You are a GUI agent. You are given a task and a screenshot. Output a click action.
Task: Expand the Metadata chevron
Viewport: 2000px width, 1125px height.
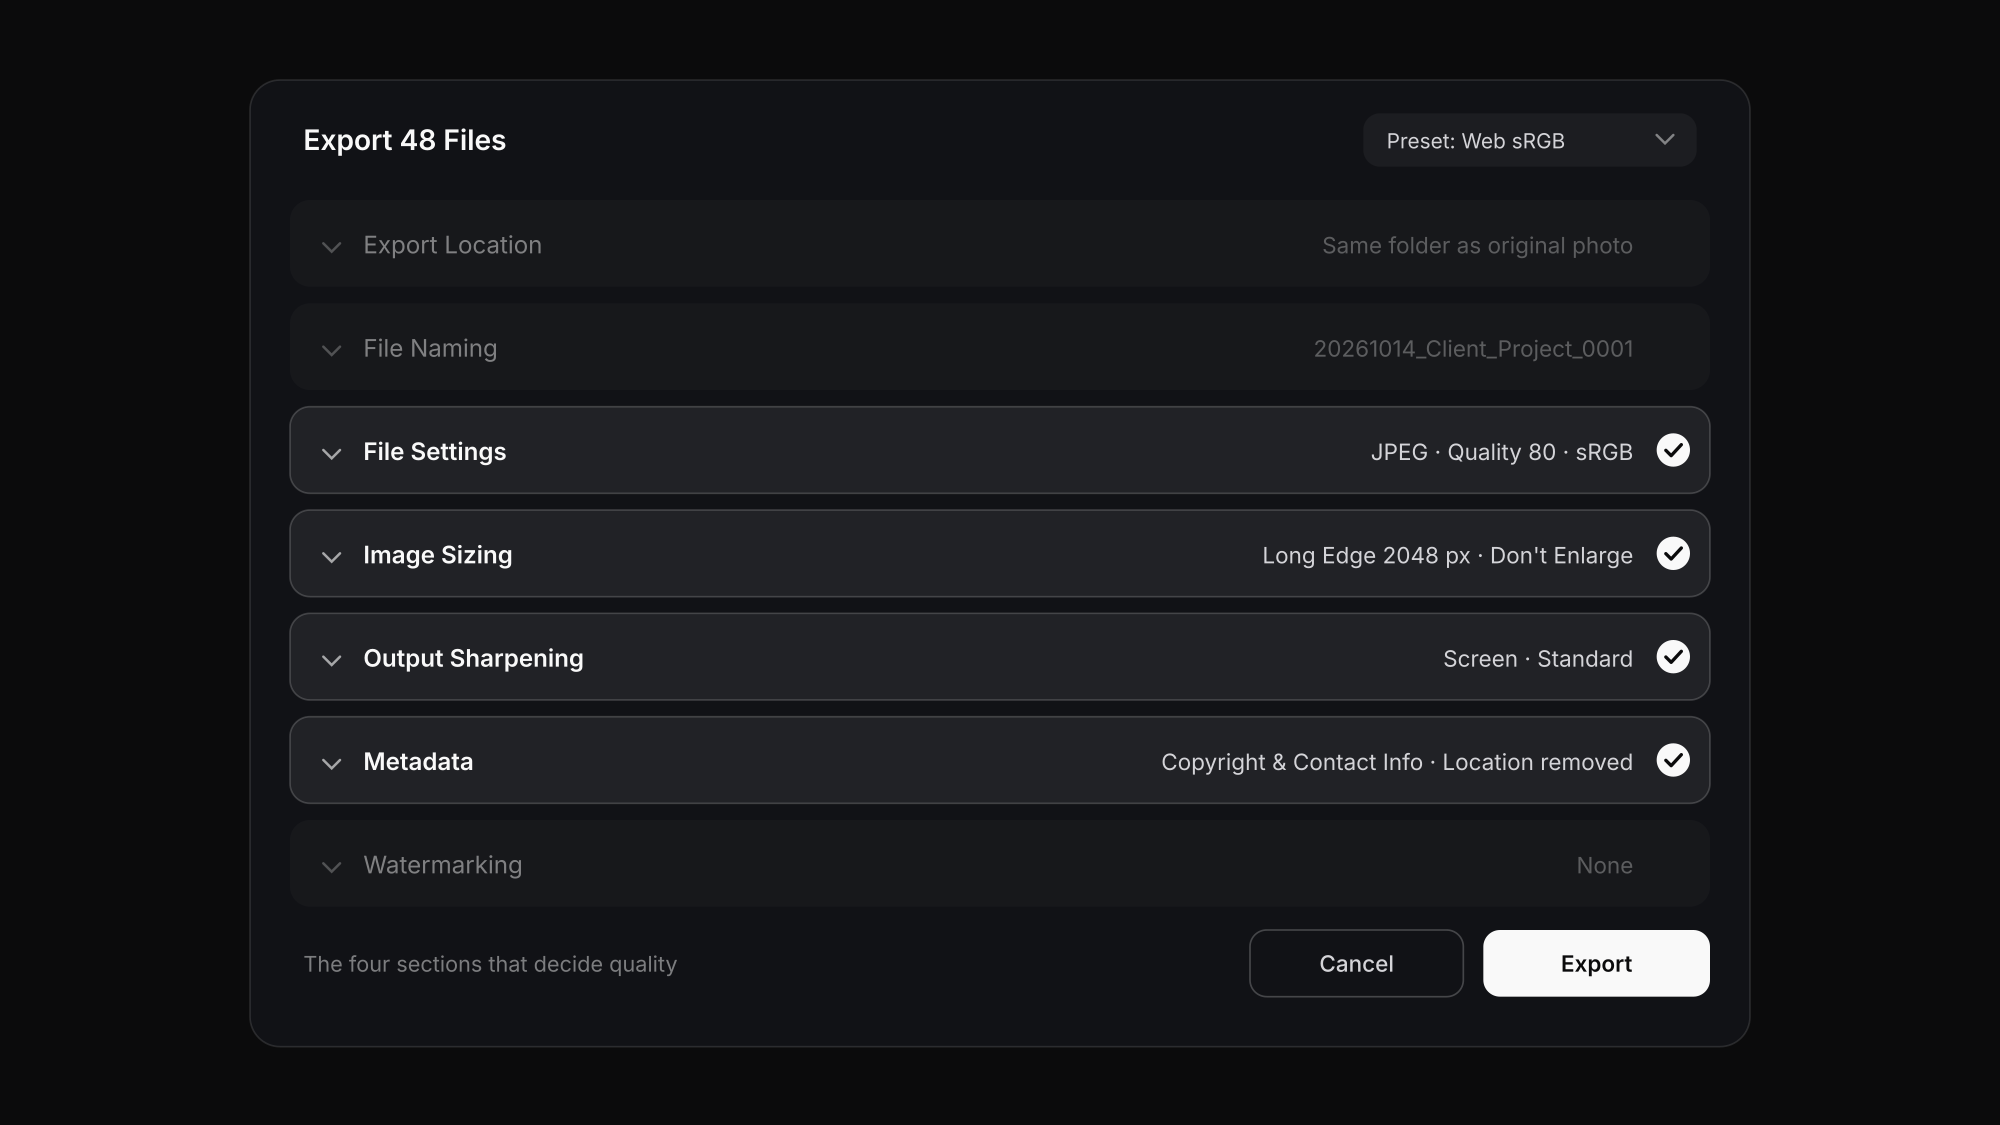point(331,764)
